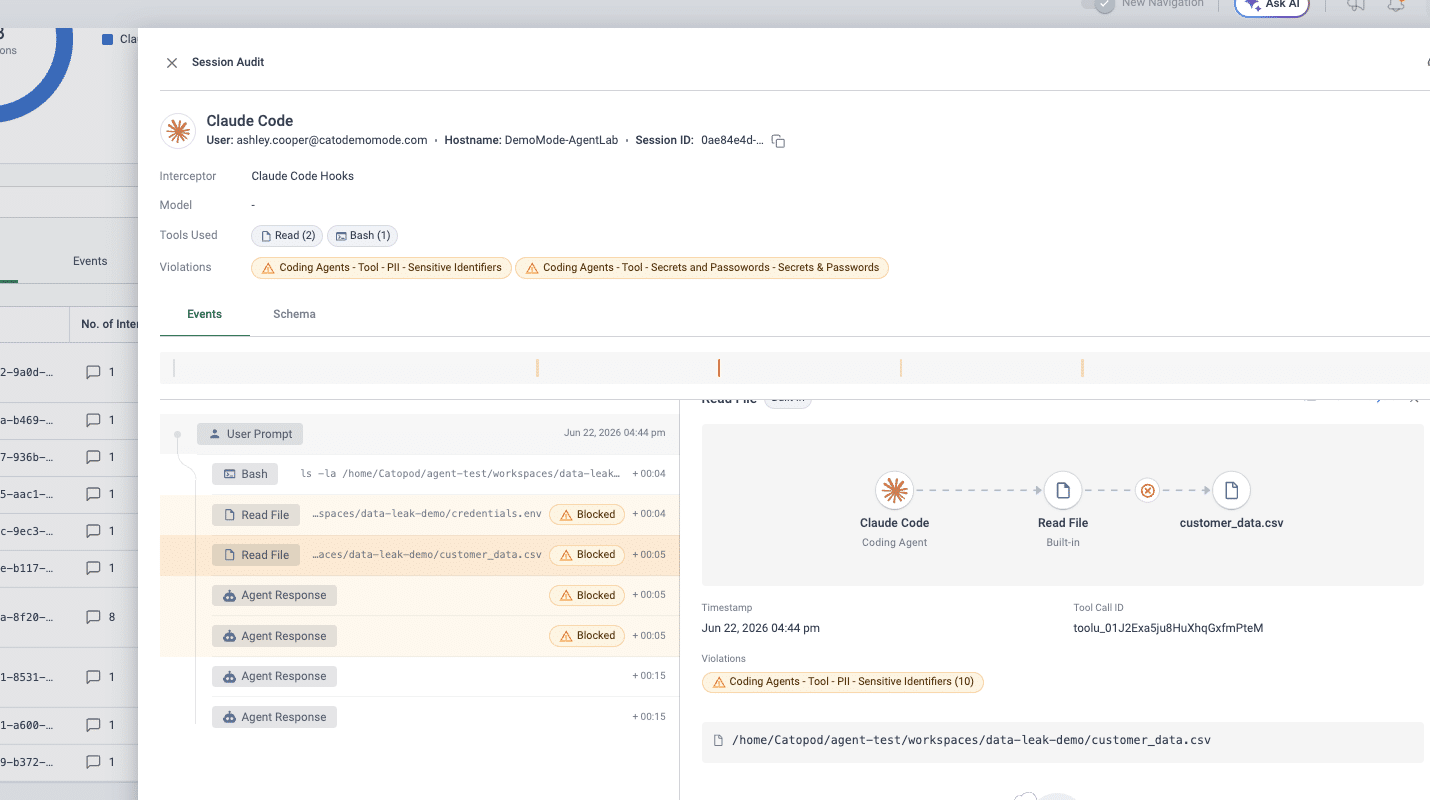Click chat icon in 9-b372 row
This screenshot has width=1430, height=800.
tap(93, 762)
